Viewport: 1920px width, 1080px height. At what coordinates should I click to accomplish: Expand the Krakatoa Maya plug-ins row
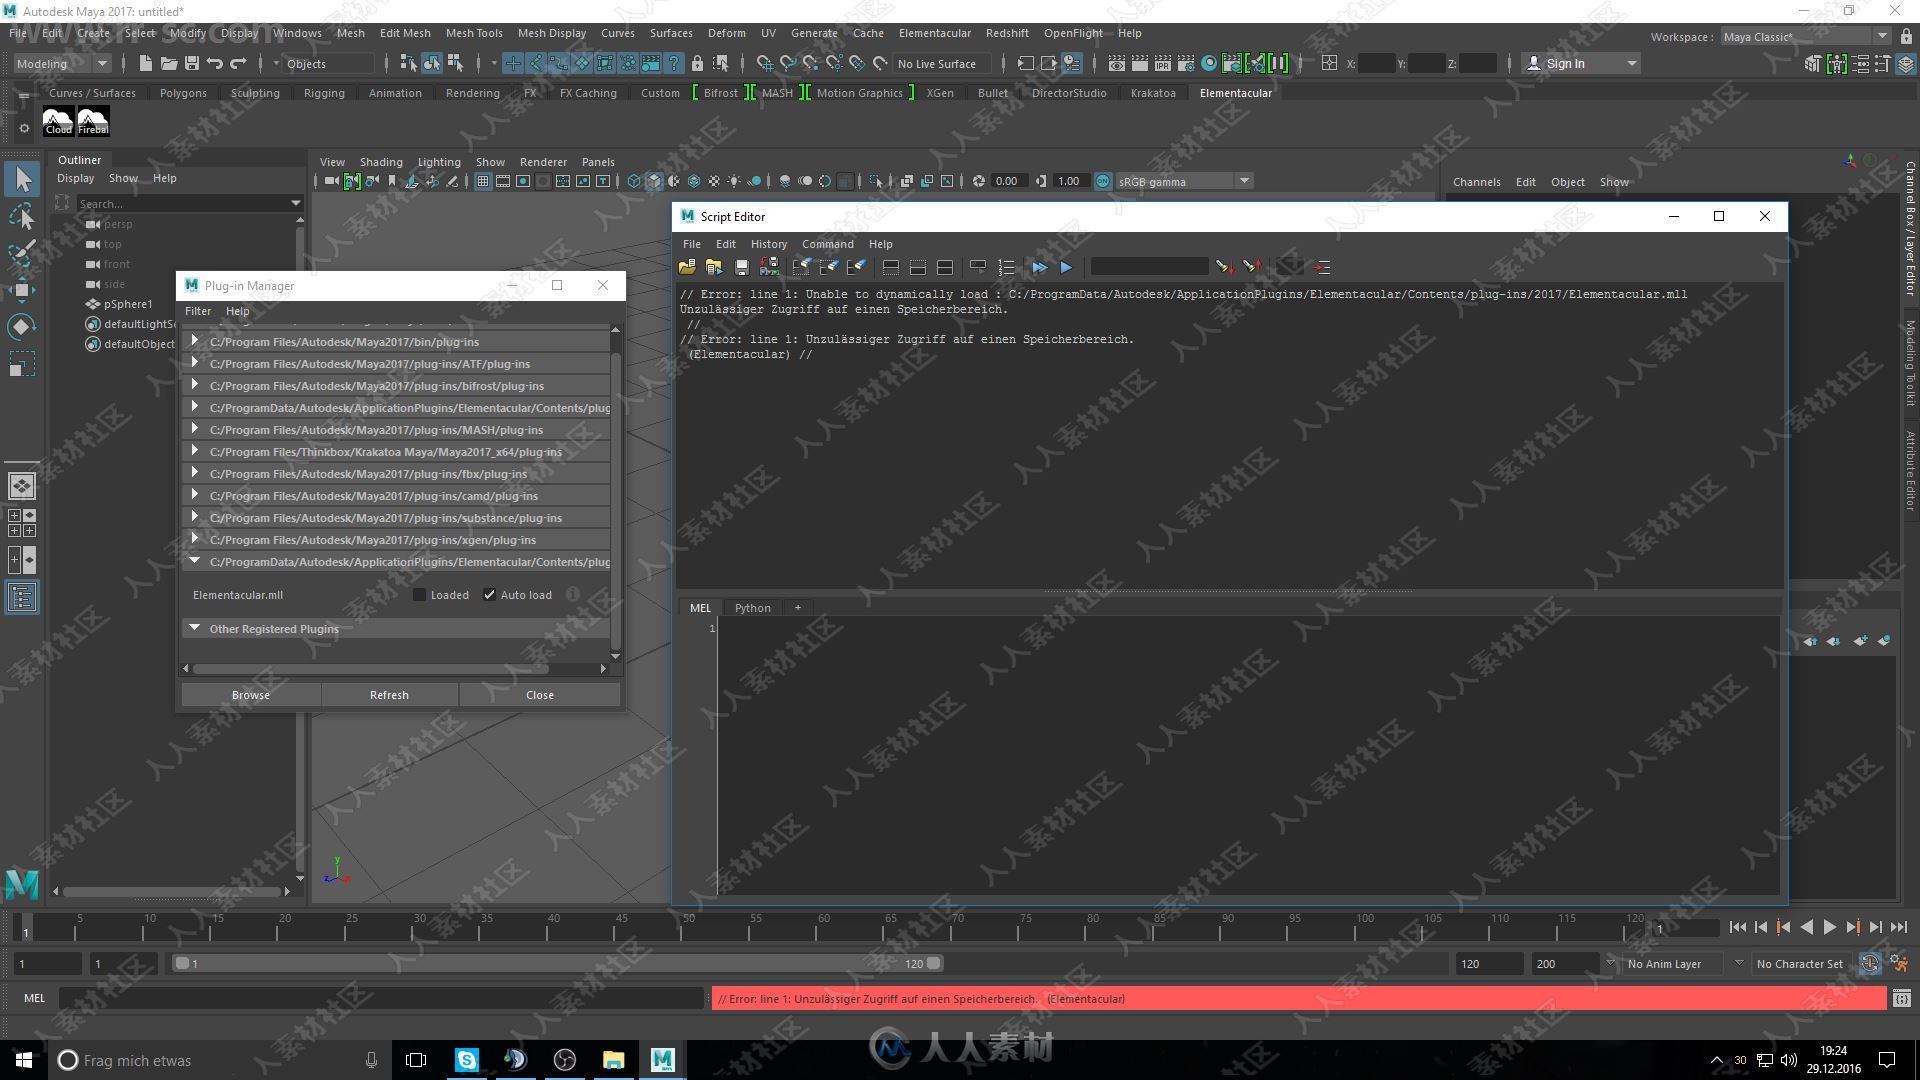pos(396,452)
